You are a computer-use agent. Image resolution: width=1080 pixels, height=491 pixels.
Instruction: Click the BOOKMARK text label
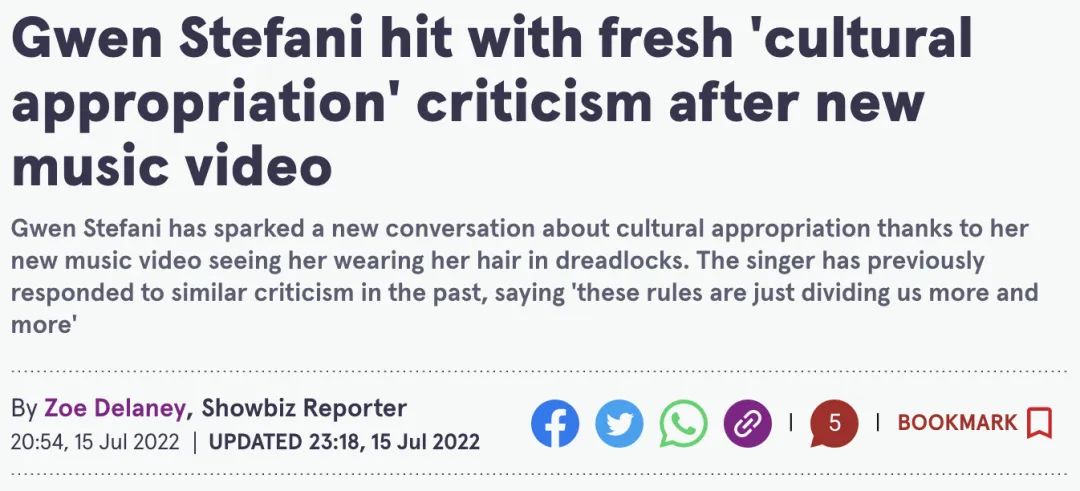click(x=957, y=423)
